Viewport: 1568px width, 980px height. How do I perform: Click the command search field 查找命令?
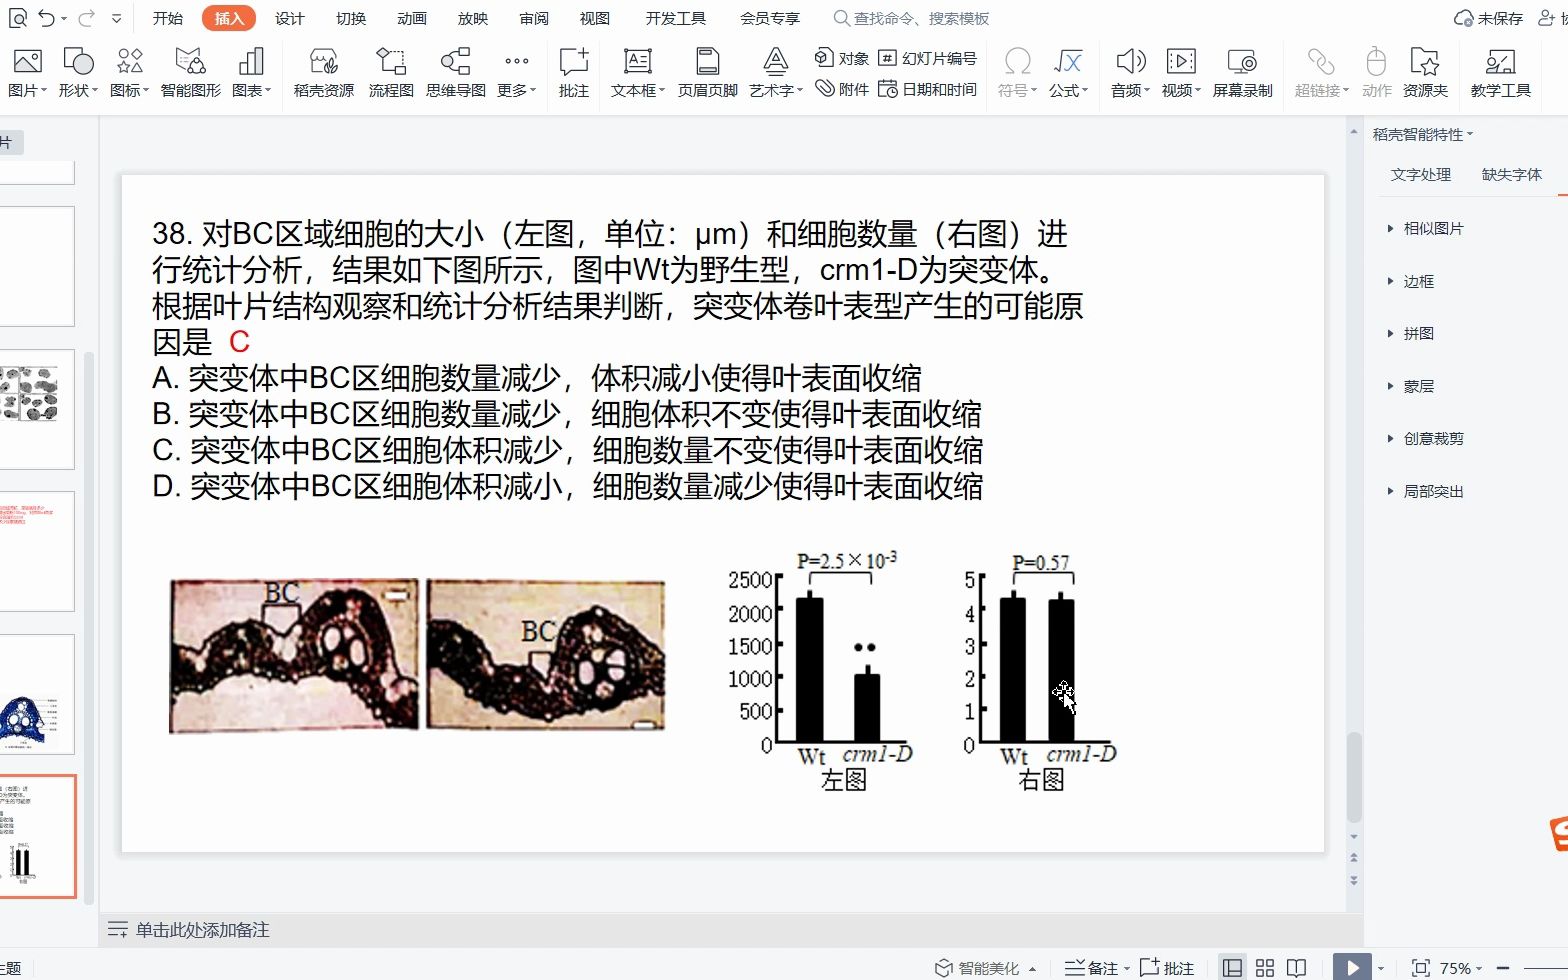point(912,18)
